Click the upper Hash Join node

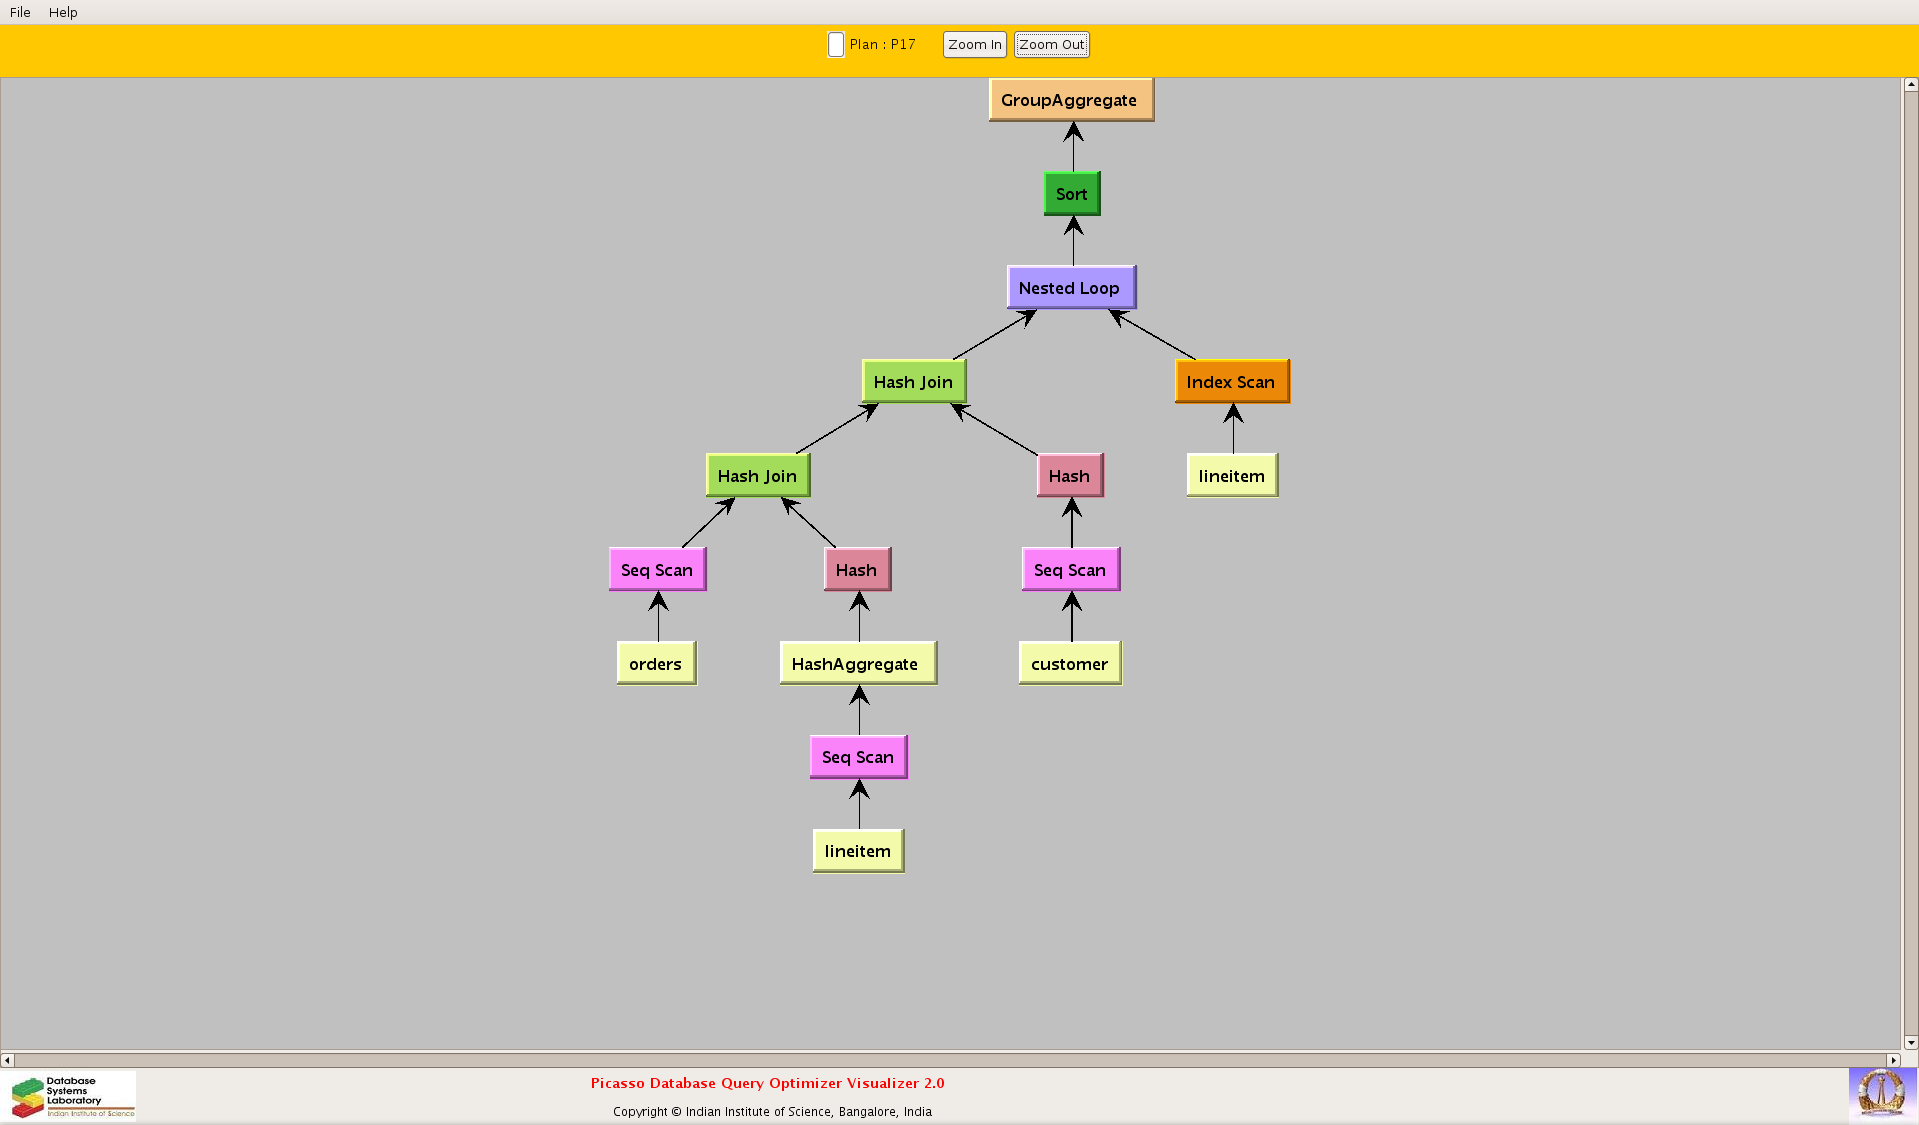(913, 382)
